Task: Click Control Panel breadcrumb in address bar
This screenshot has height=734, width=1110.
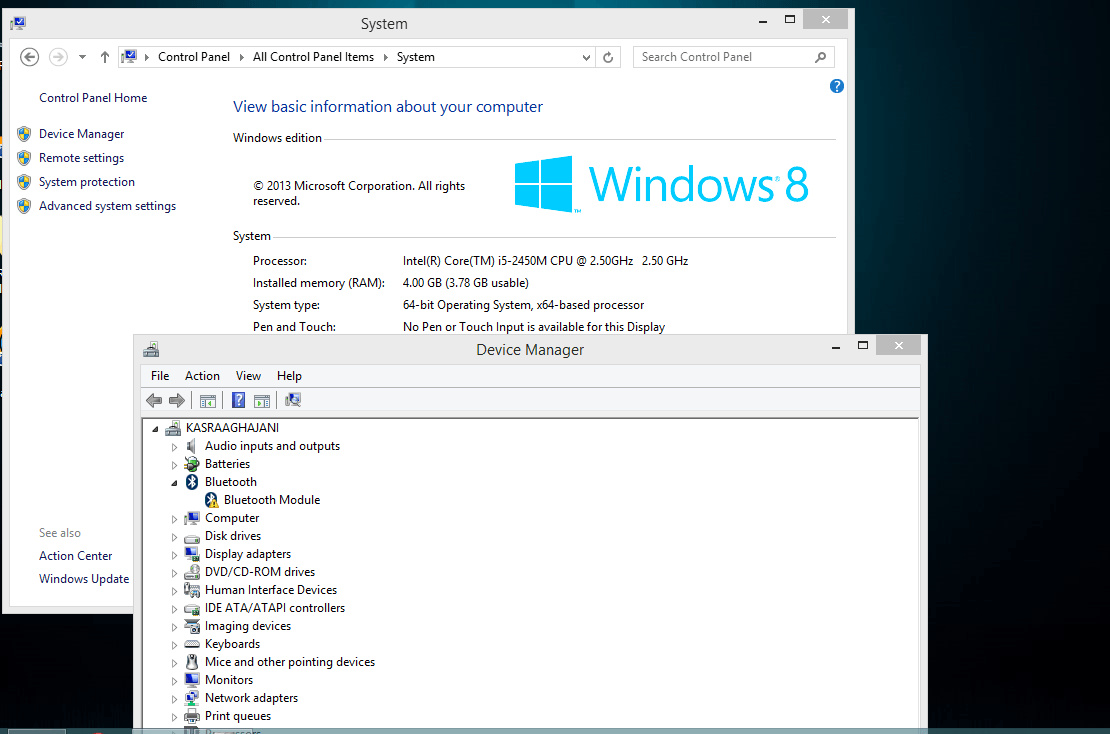Action: (x=194, y=57)
